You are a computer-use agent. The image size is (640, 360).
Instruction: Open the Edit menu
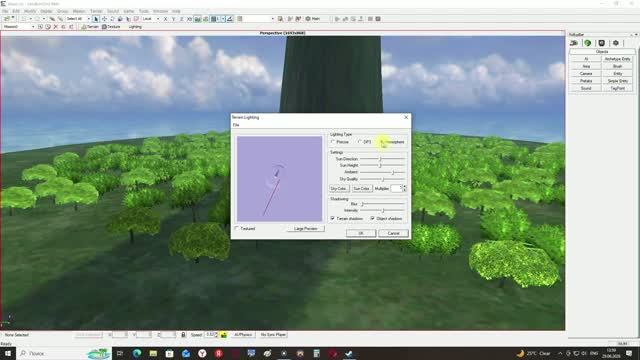pyautogui.click(x=16, y=11)
